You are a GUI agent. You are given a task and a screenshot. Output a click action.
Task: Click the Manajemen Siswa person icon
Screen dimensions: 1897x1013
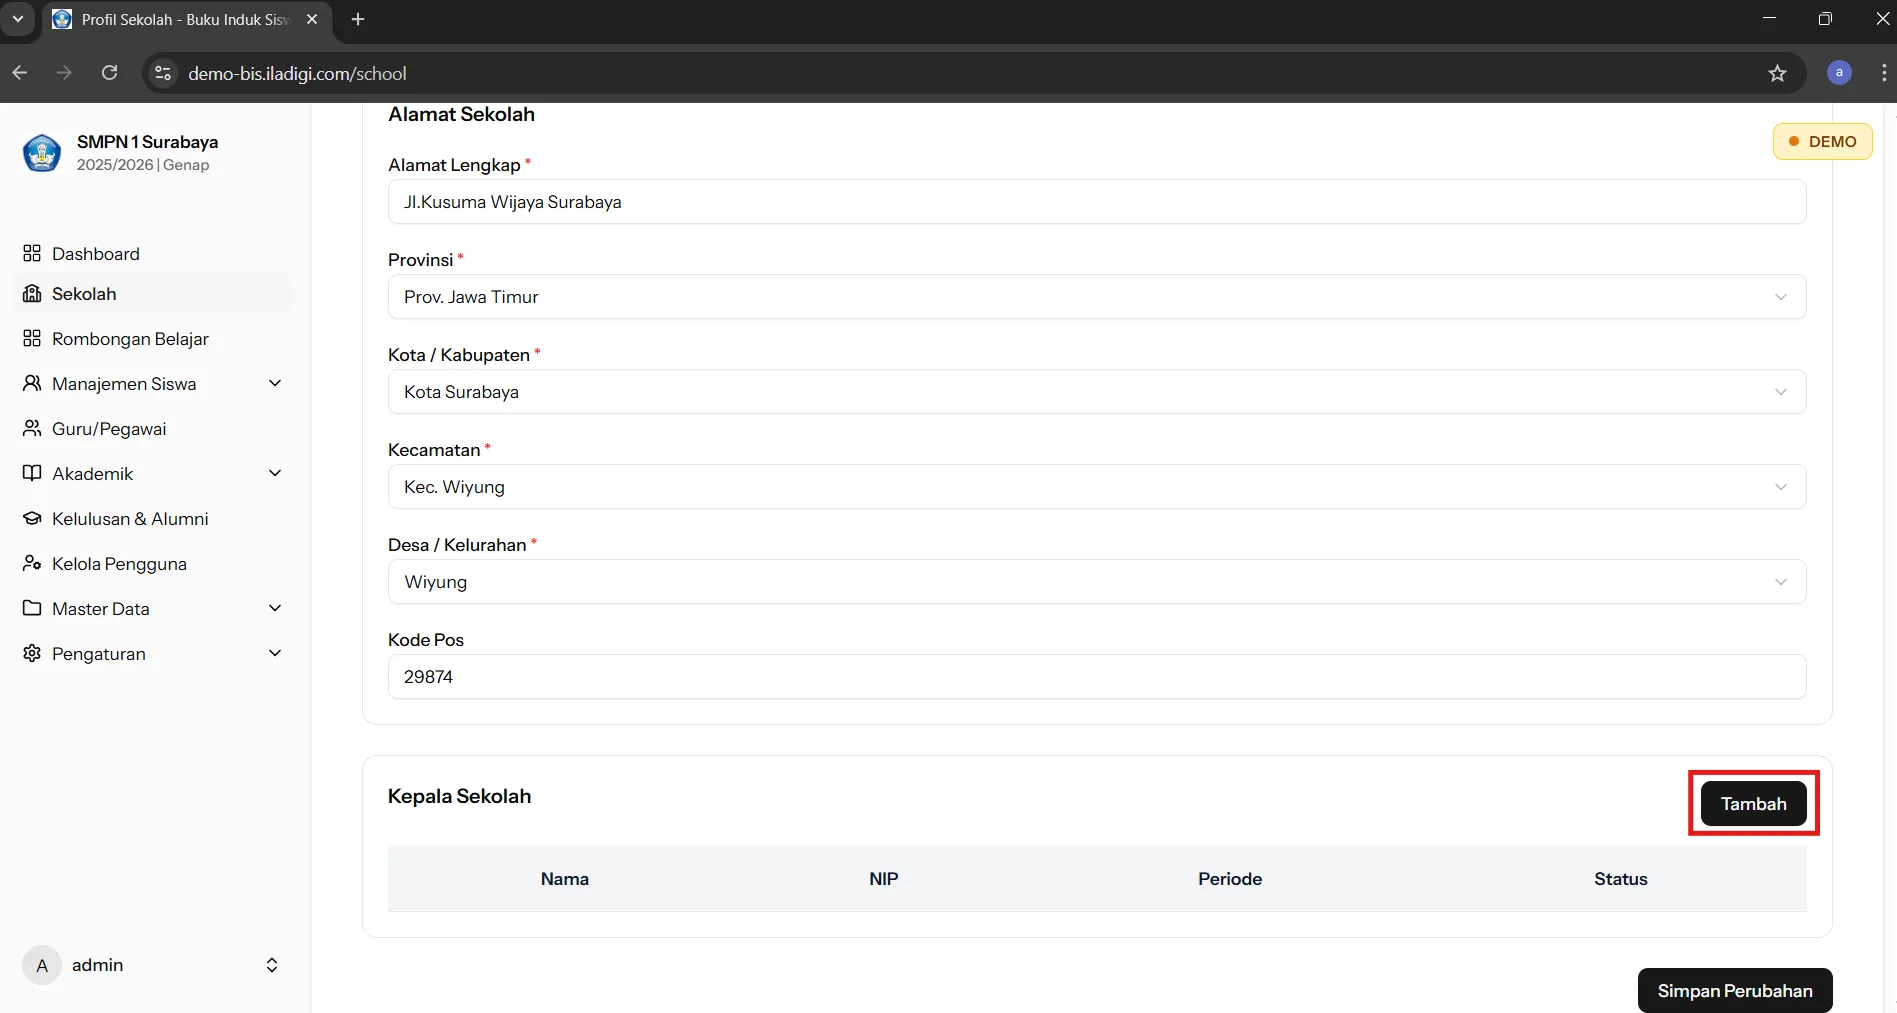32,383
